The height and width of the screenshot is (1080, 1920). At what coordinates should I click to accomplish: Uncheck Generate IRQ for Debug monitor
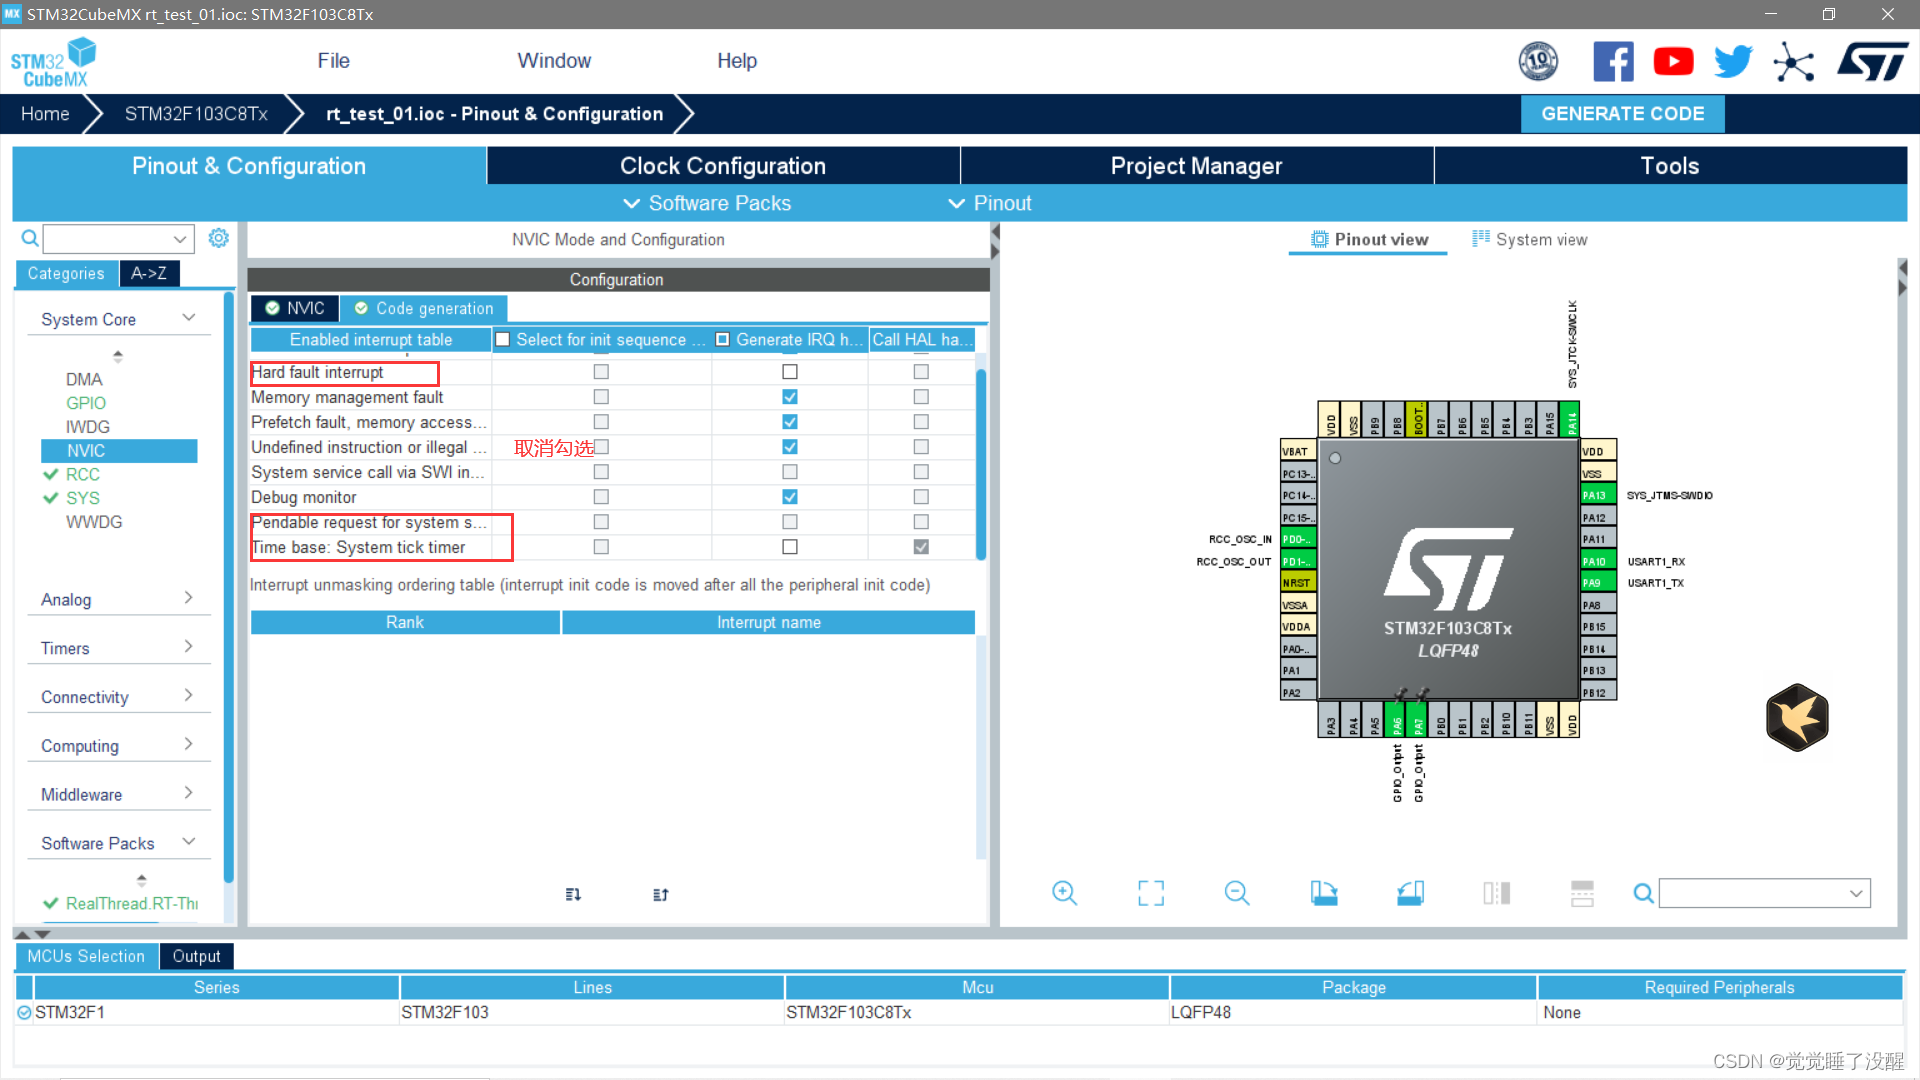pos(790,497)
